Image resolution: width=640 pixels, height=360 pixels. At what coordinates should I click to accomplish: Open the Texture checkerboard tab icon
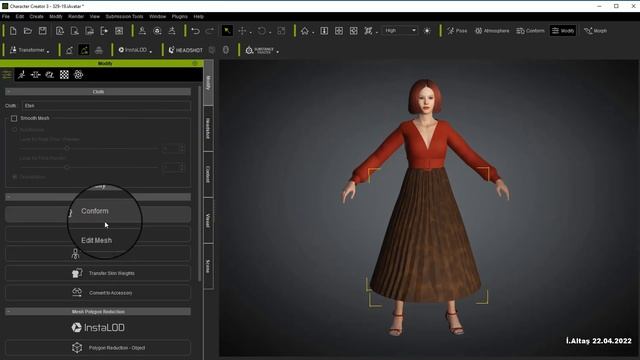(64, 74)
